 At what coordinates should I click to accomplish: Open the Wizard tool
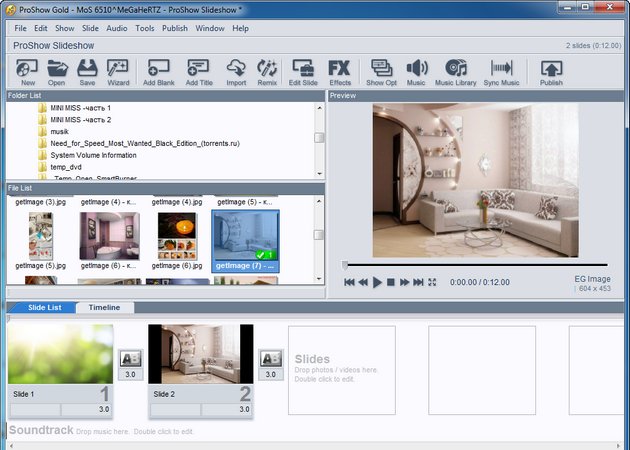118,71
